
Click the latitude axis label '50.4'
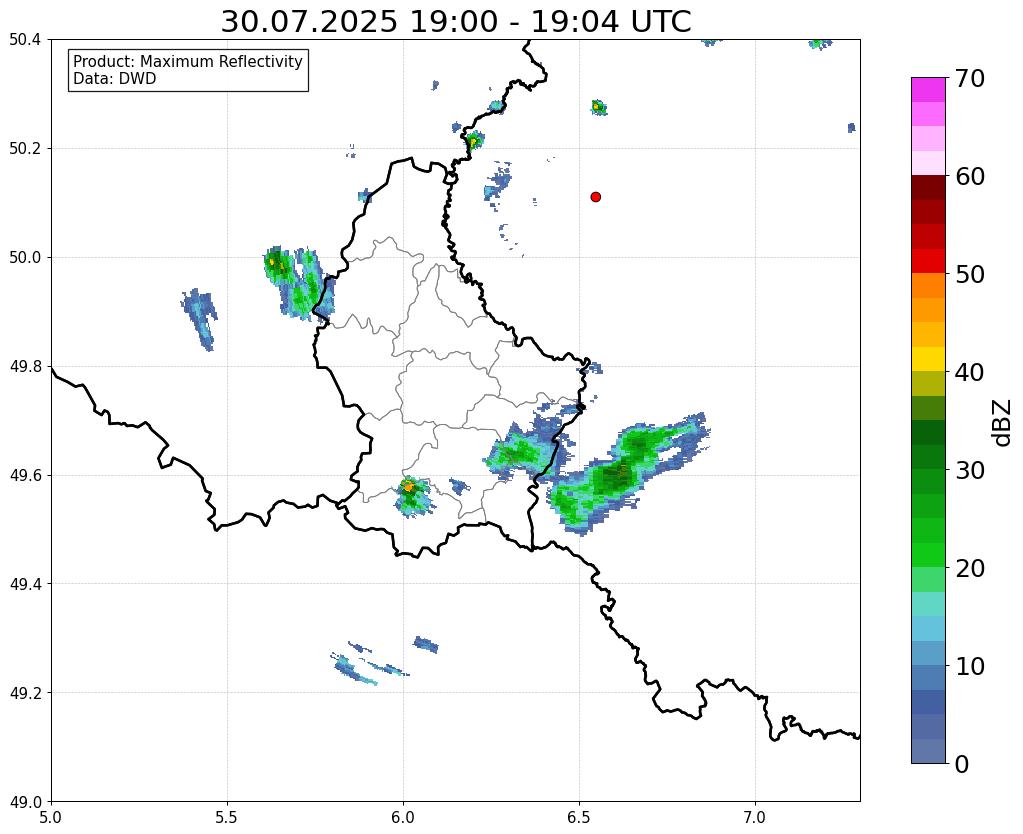click(25, 40)
